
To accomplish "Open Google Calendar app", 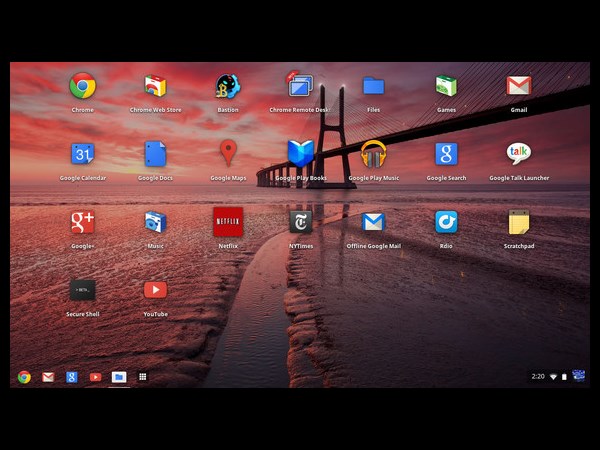I will (x=83, y=154).
